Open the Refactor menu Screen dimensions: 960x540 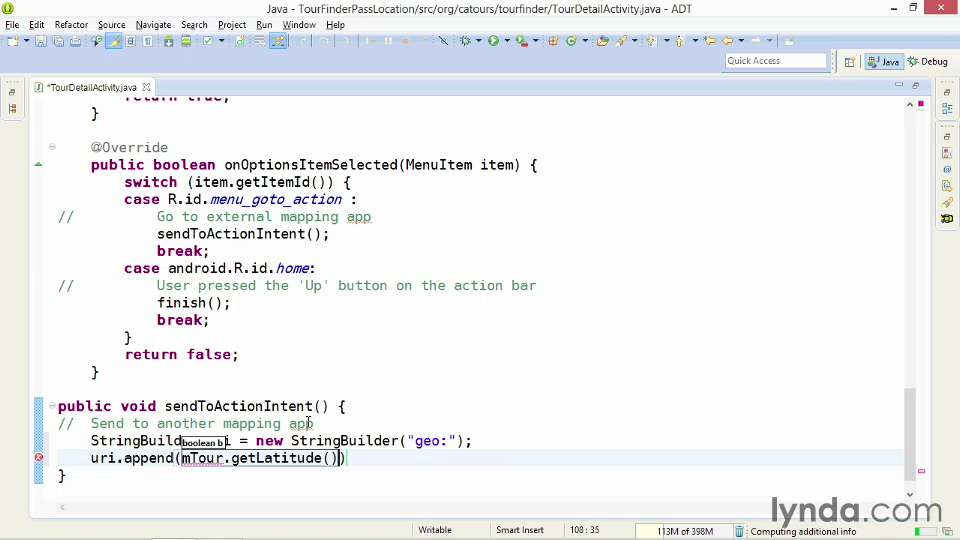coord(71,24)
